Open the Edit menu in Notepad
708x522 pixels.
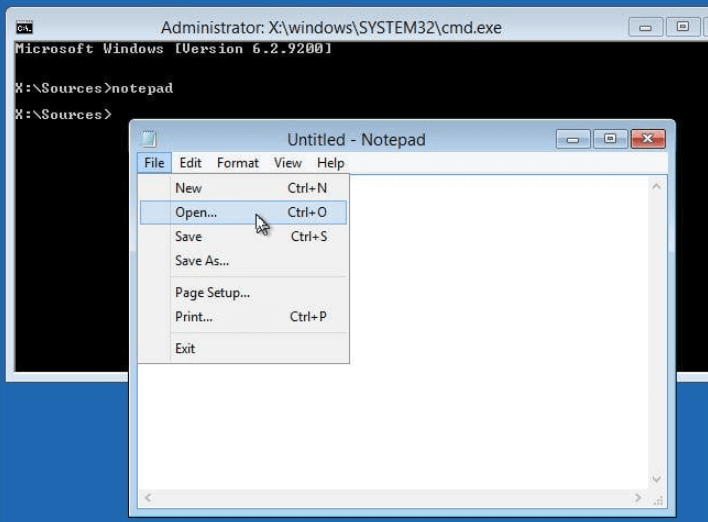(190, 163)
